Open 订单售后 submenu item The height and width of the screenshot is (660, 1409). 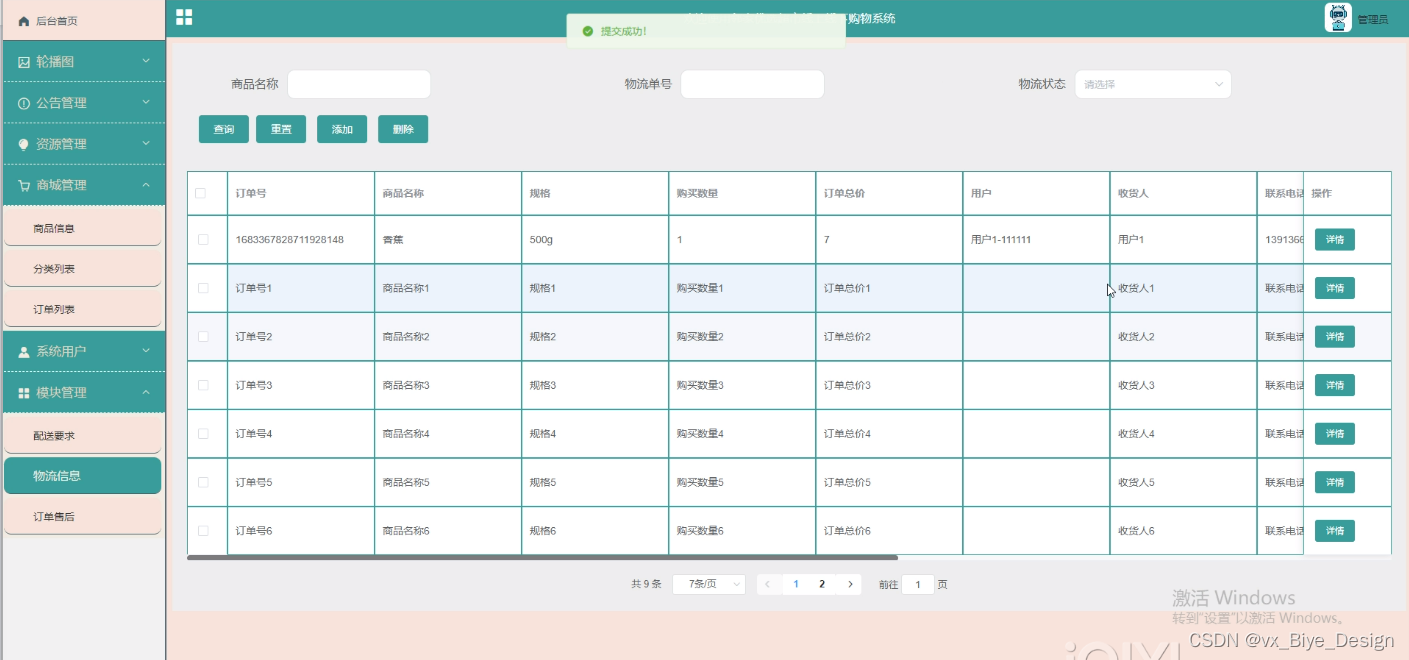83,516
